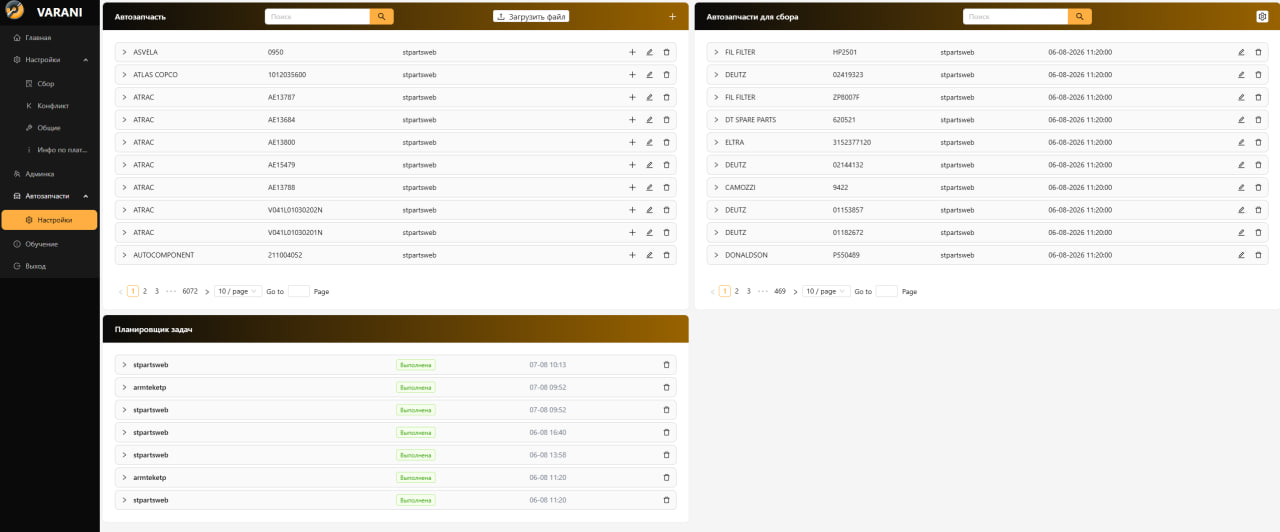The width and height of the screenshot is (1280, 532).
Task: Open Главная in the sidebar
Action: tap(50, 38)
